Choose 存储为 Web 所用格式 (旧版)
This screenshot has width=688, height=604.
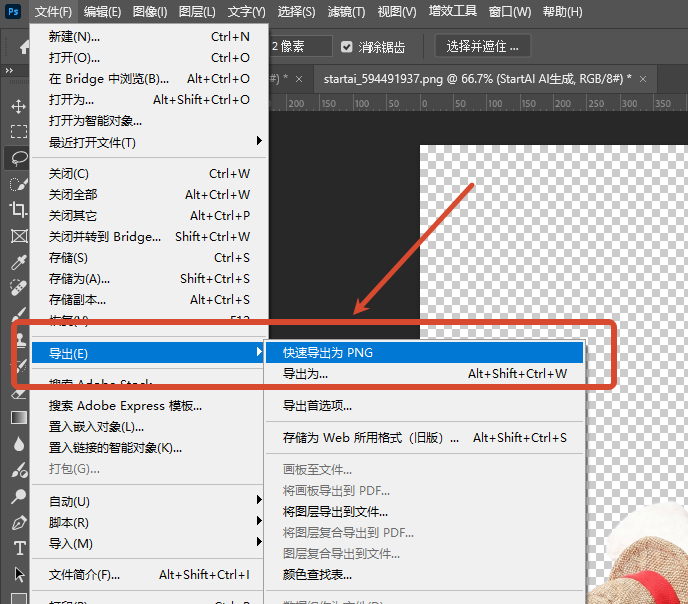point(424,438)
